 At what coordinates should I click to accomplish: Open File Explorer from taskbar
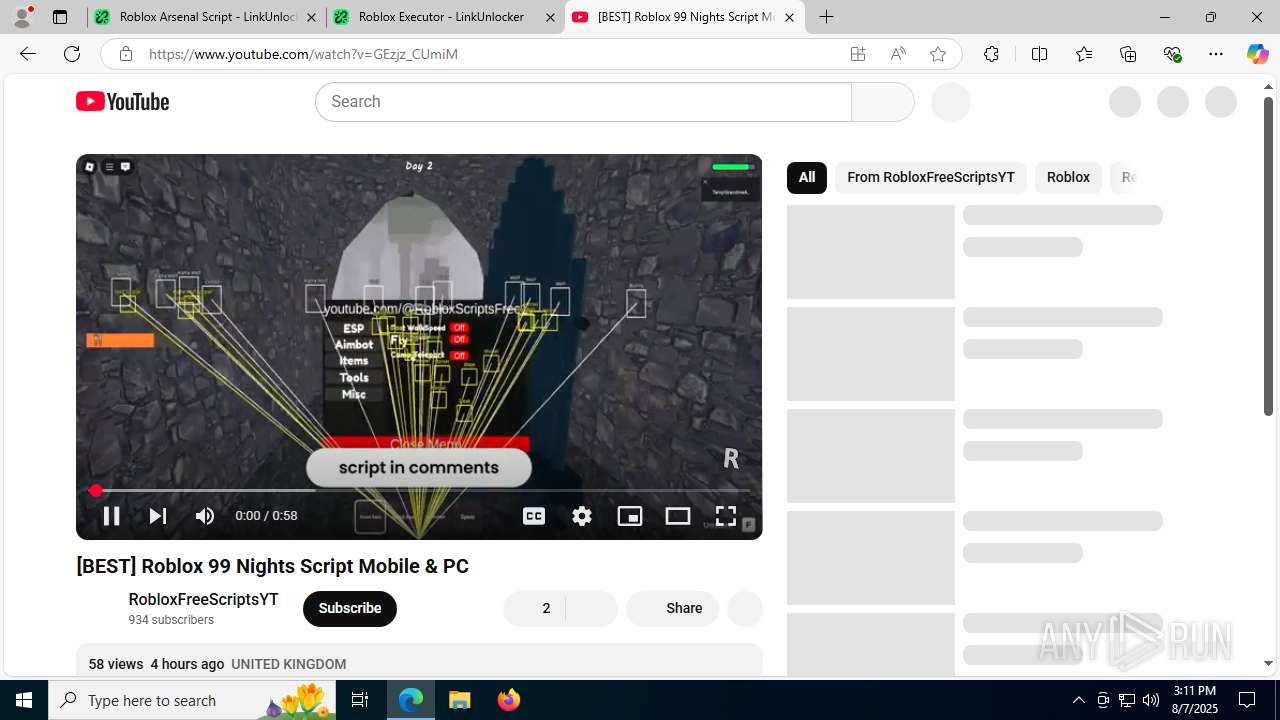click(459, 700)
